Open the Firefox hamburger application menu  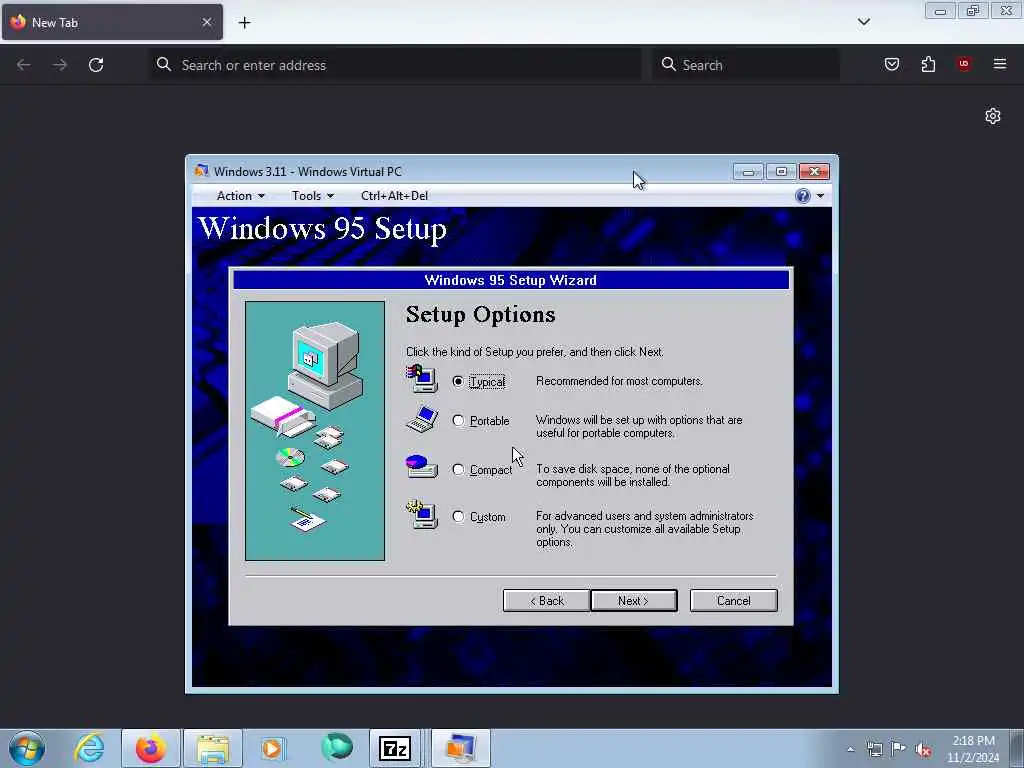pyautogui.click(x=1000, y=64)
